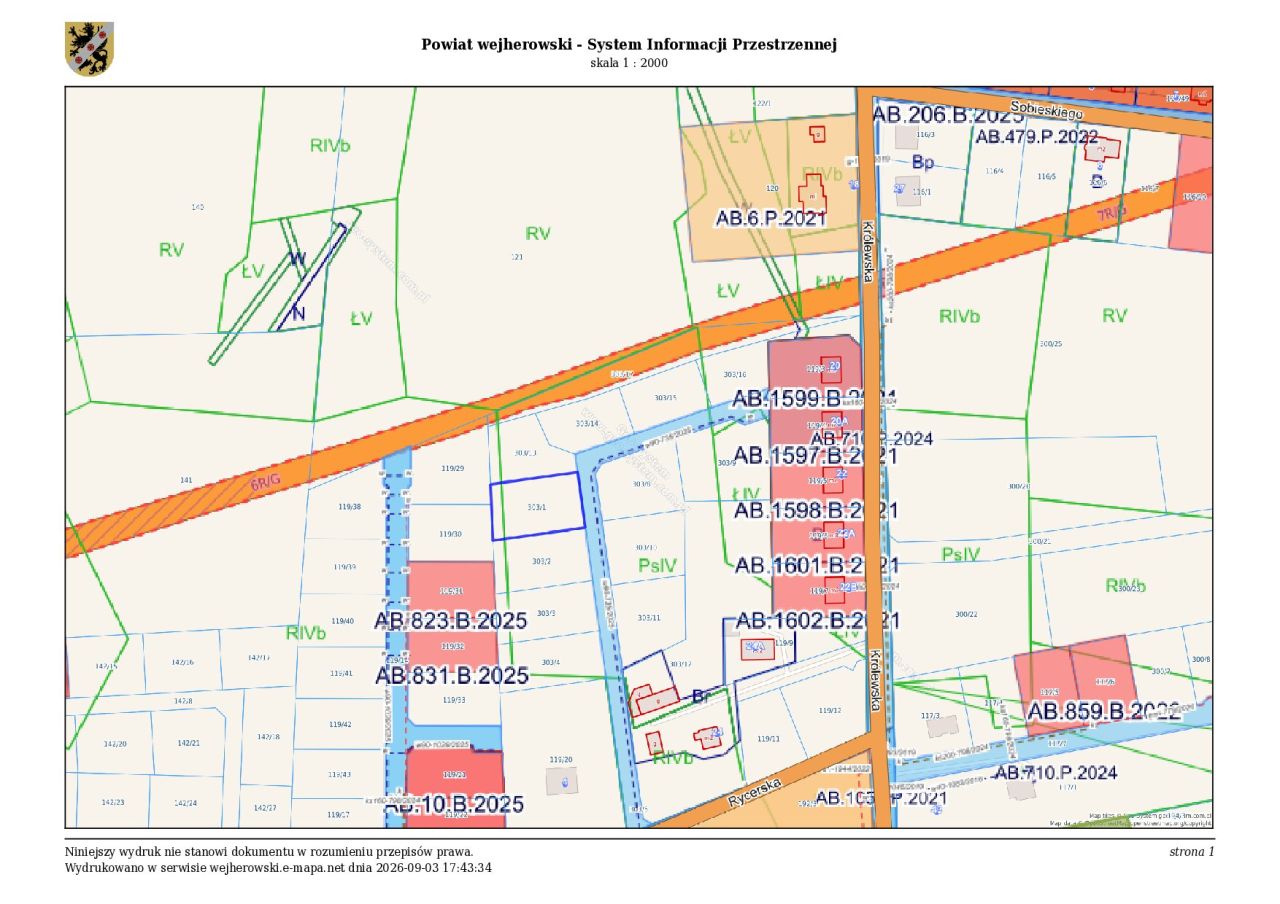Click parcel number '119/38'
This screenshot has height=904, width=1280.
349,506
